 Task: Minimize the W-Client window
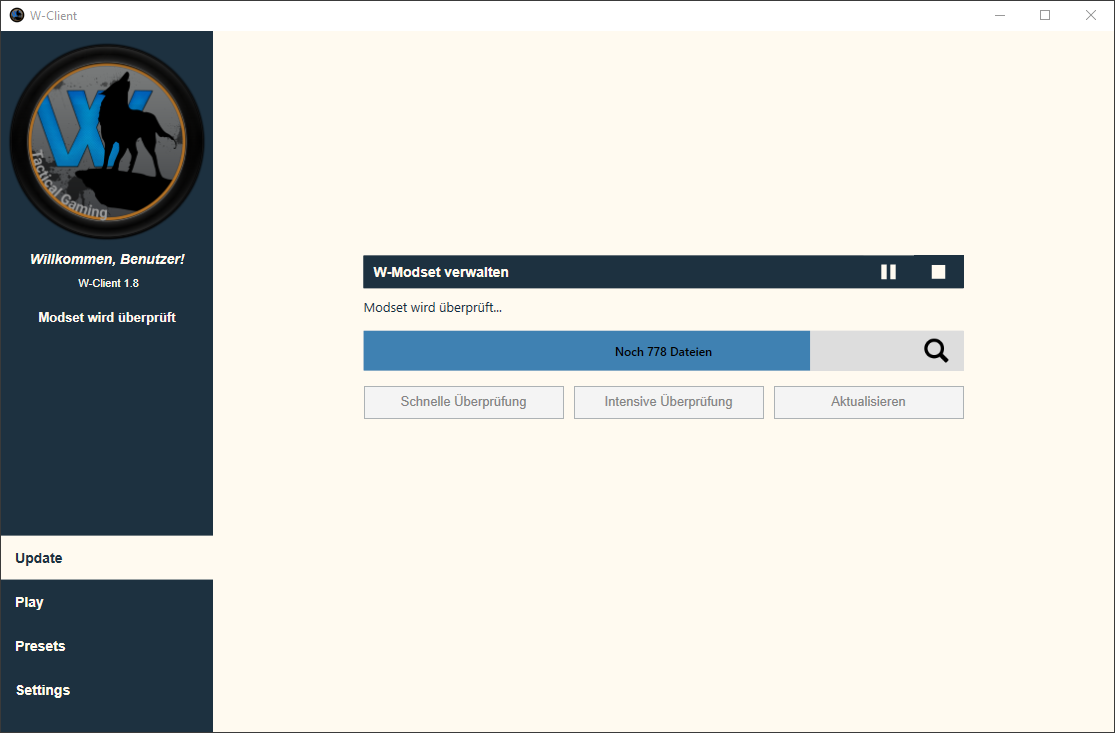(x=999, y=15)
